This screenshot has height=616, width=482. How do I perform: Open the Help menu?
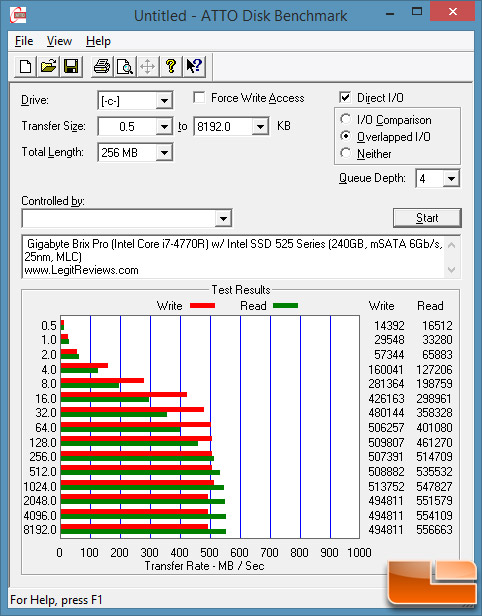pyautogui.click(x=98, y=41)
